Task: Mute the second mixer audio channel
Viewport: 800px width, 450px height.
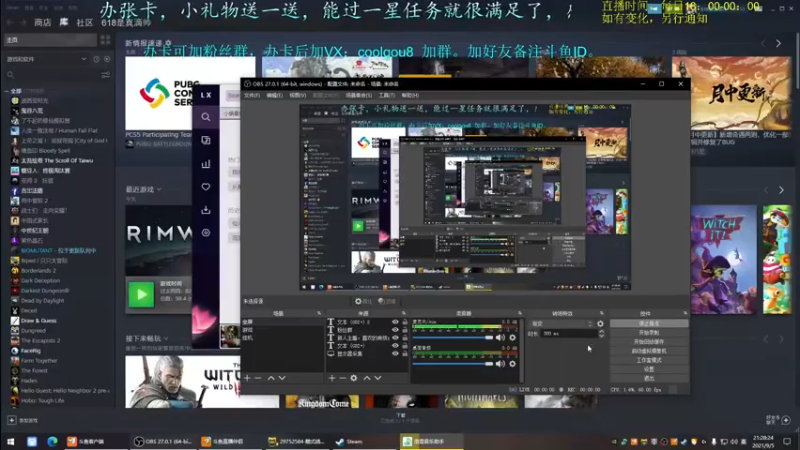Action: pyautogui.click(x=500, y=364)
